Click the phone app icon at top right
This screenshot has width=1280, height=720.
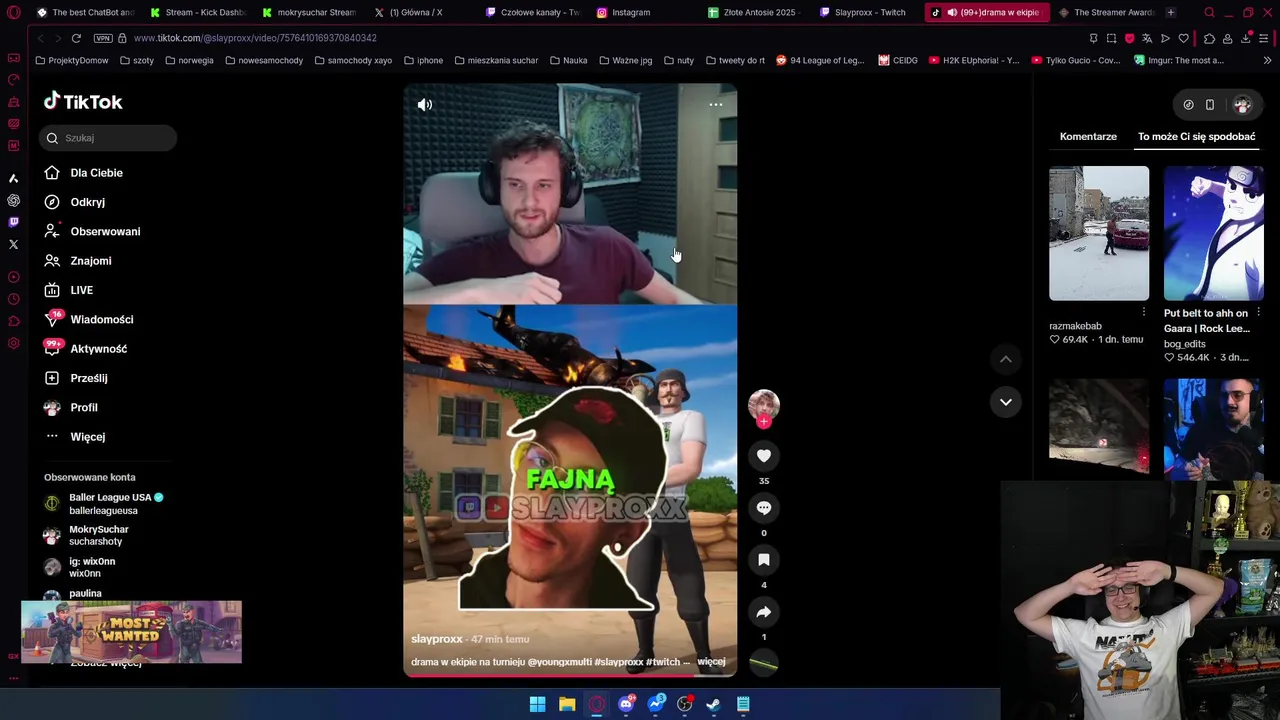click(x=1210, y=104)
